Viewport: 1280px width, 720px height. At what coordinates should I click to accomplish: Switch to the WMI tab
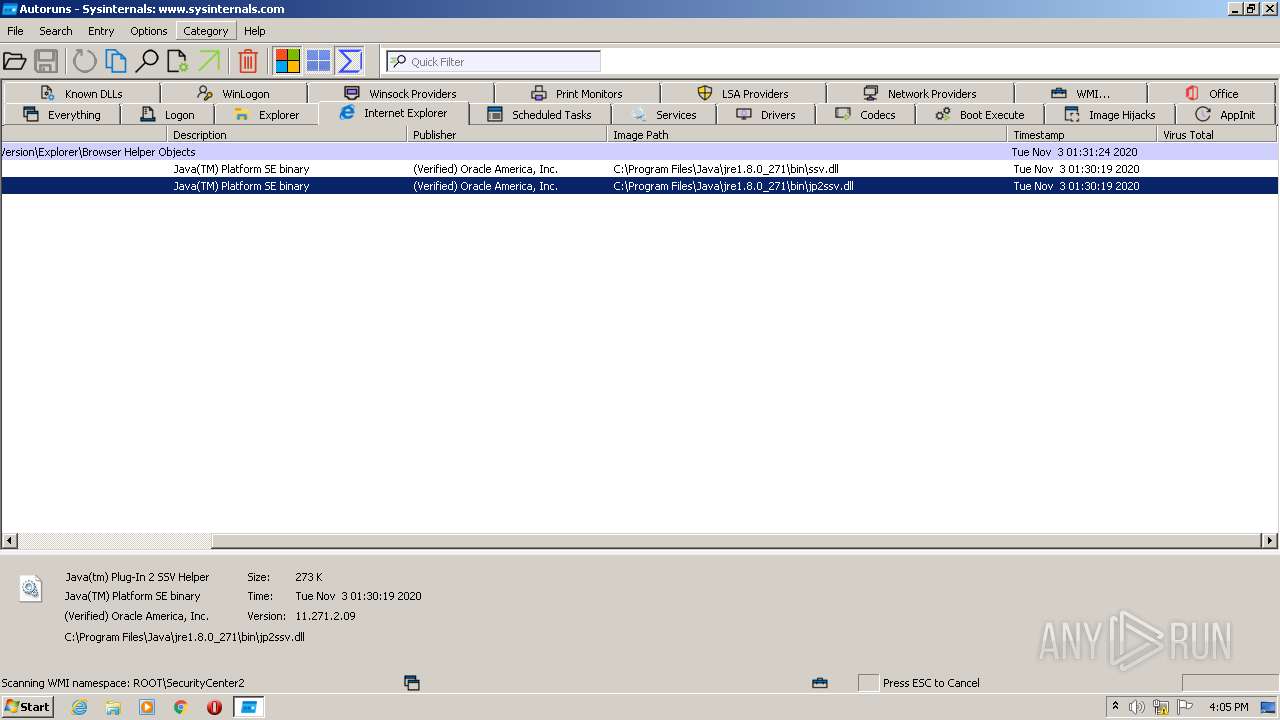coord(1081,93)
